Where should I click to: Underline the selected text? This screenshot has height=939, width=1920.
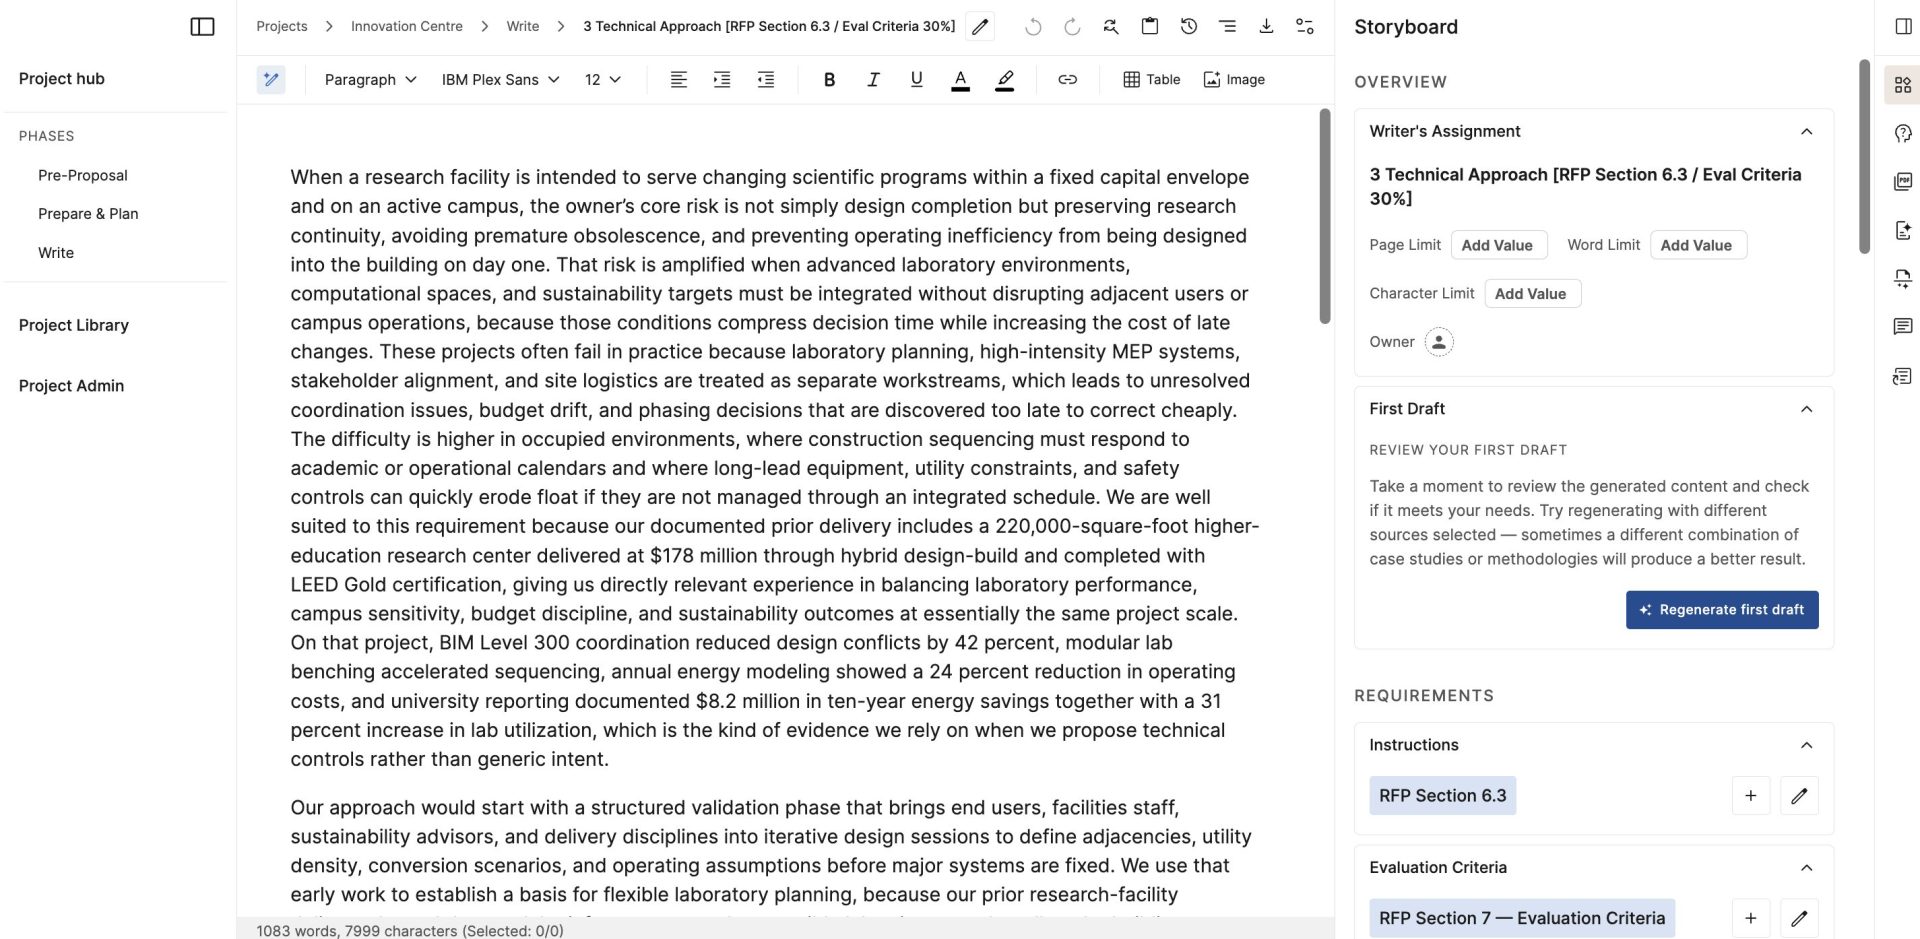click(917, 80)
